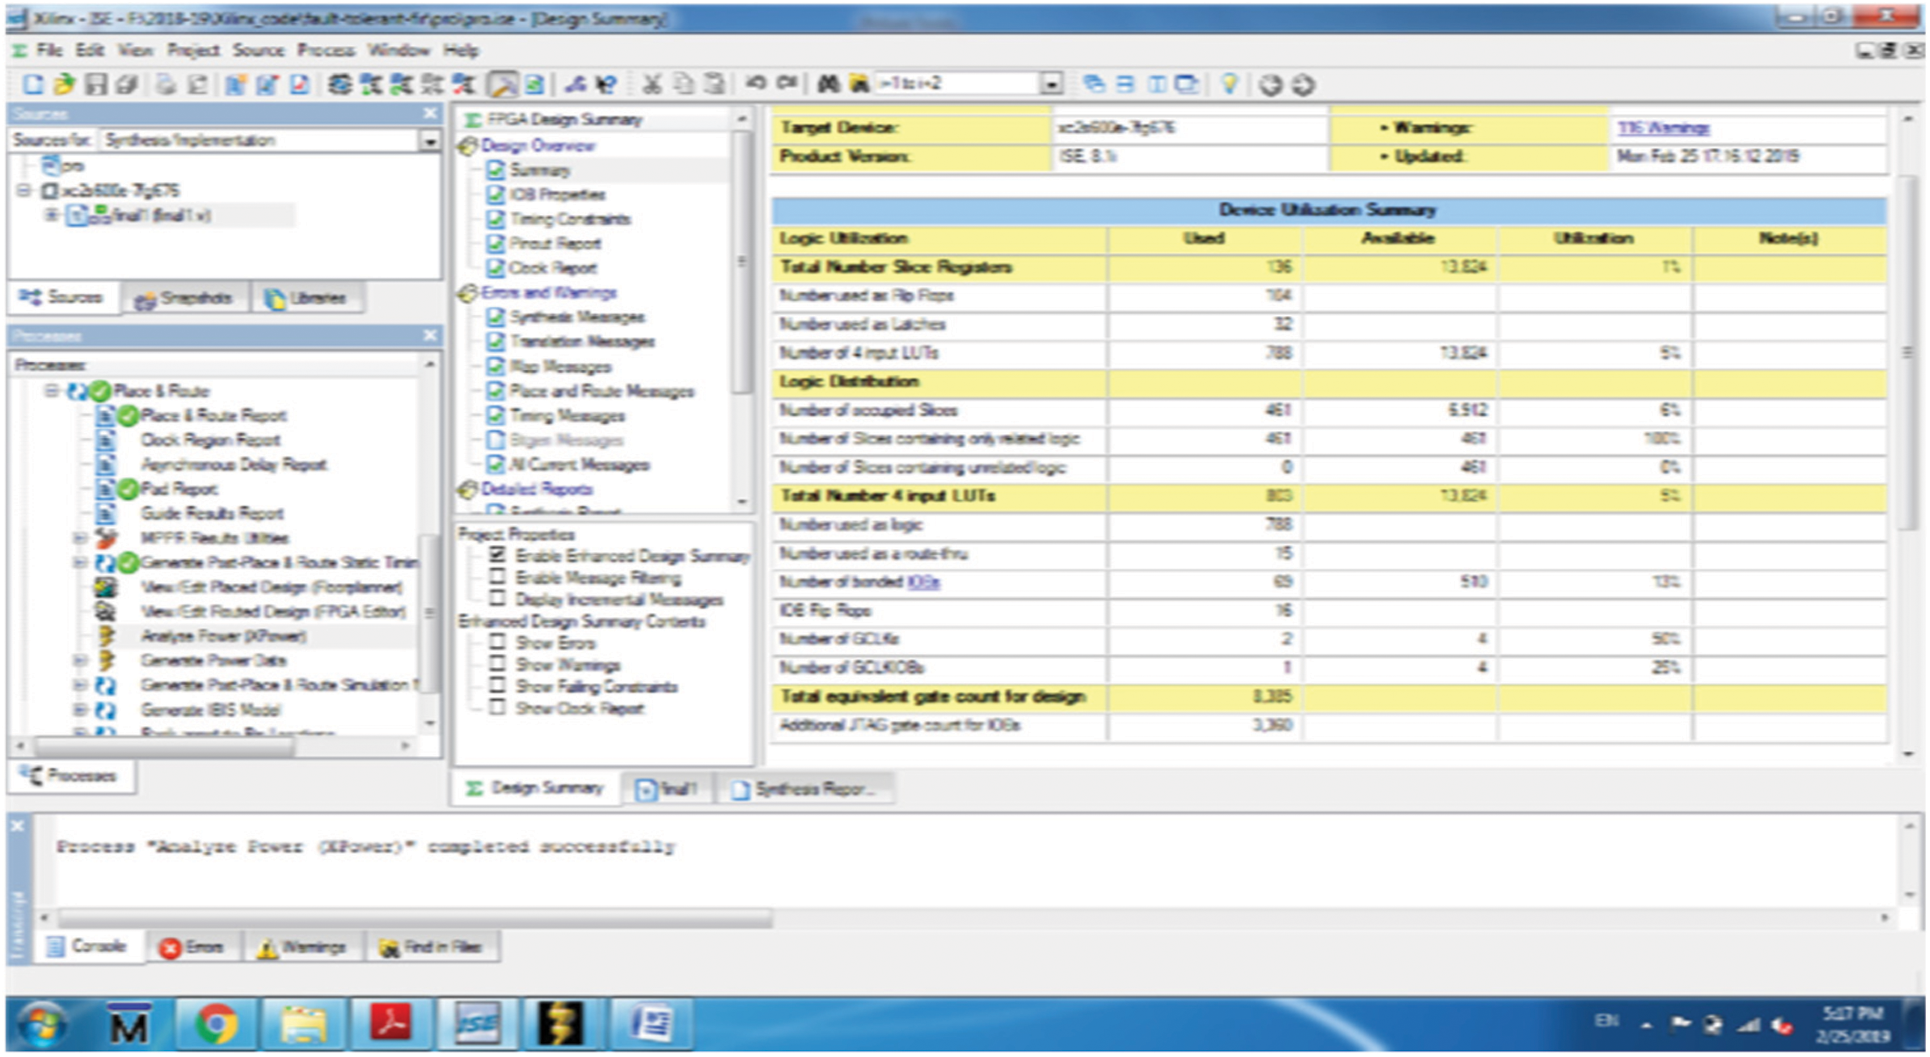The image size is (1930, 1057).
Task: Click the light bulb toolbar icon
Action: [1229, 85]
